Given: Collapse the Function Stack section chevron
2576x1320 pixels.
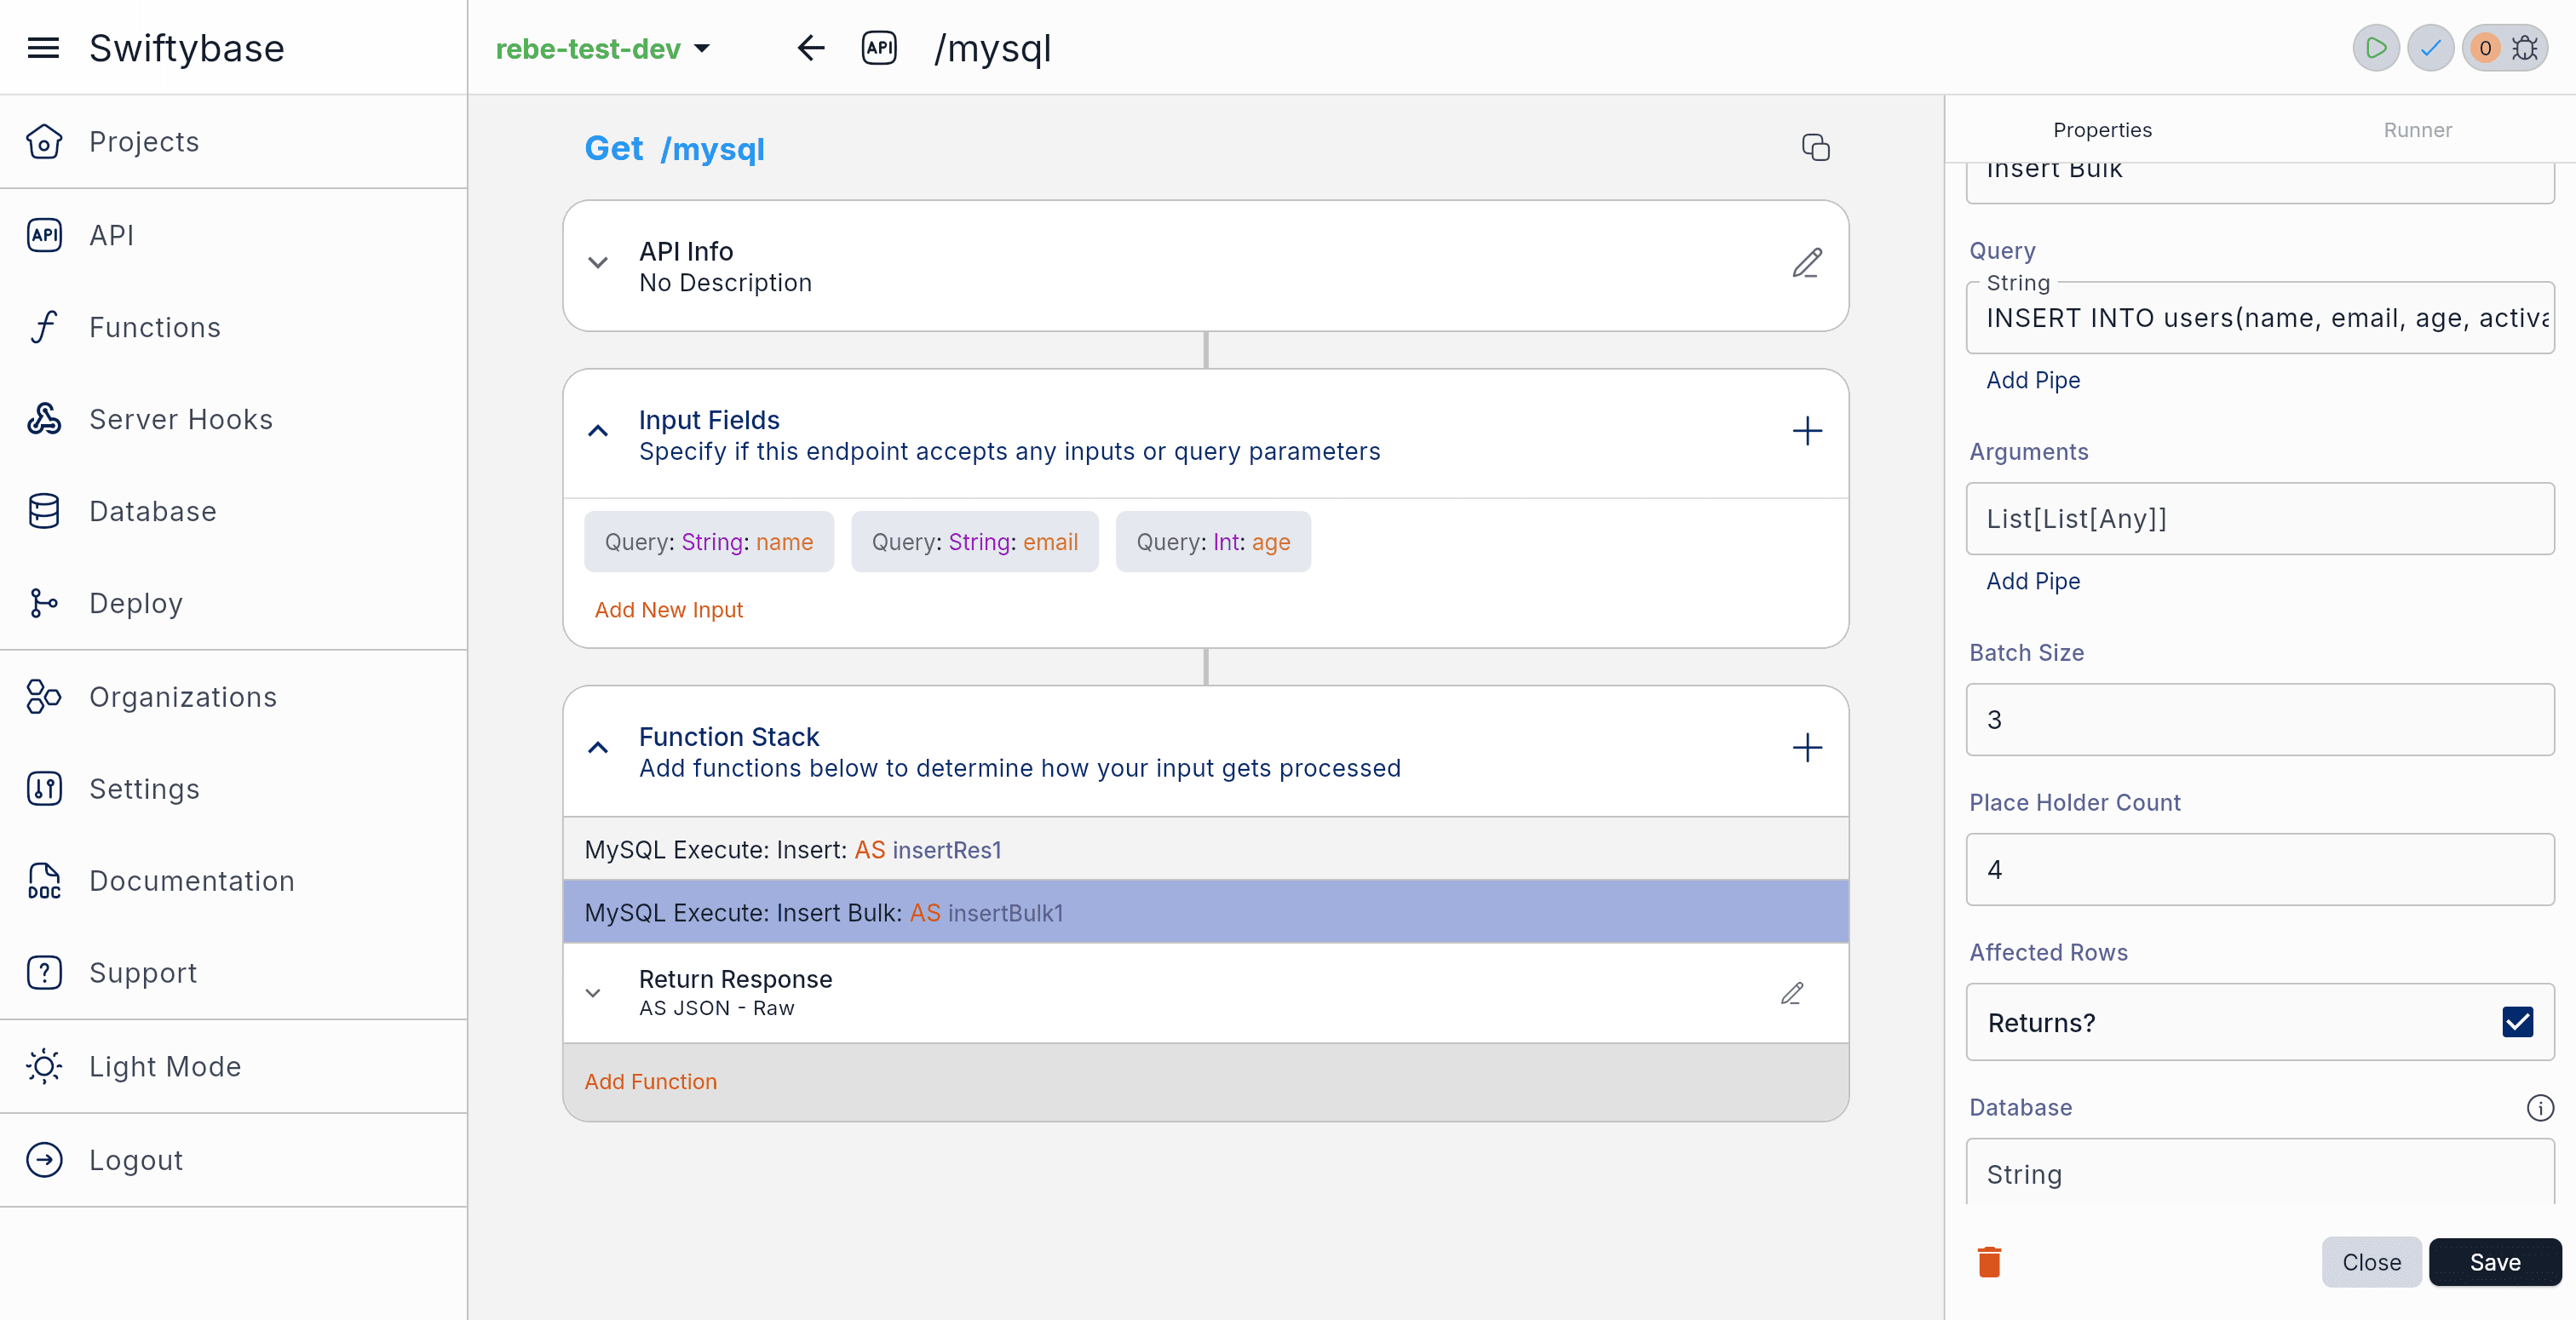Looking at the screenshot, I should point(598,748).
